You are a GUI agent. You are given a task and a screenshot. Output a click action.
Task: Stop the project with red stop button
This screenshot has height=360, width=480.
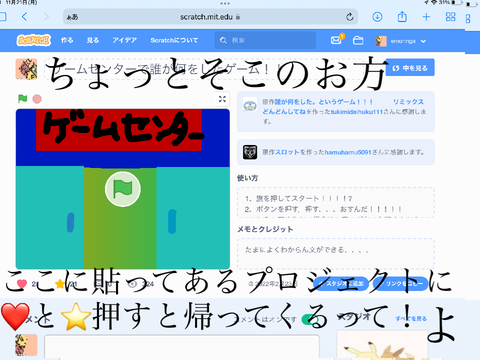[x=37, y=99]
